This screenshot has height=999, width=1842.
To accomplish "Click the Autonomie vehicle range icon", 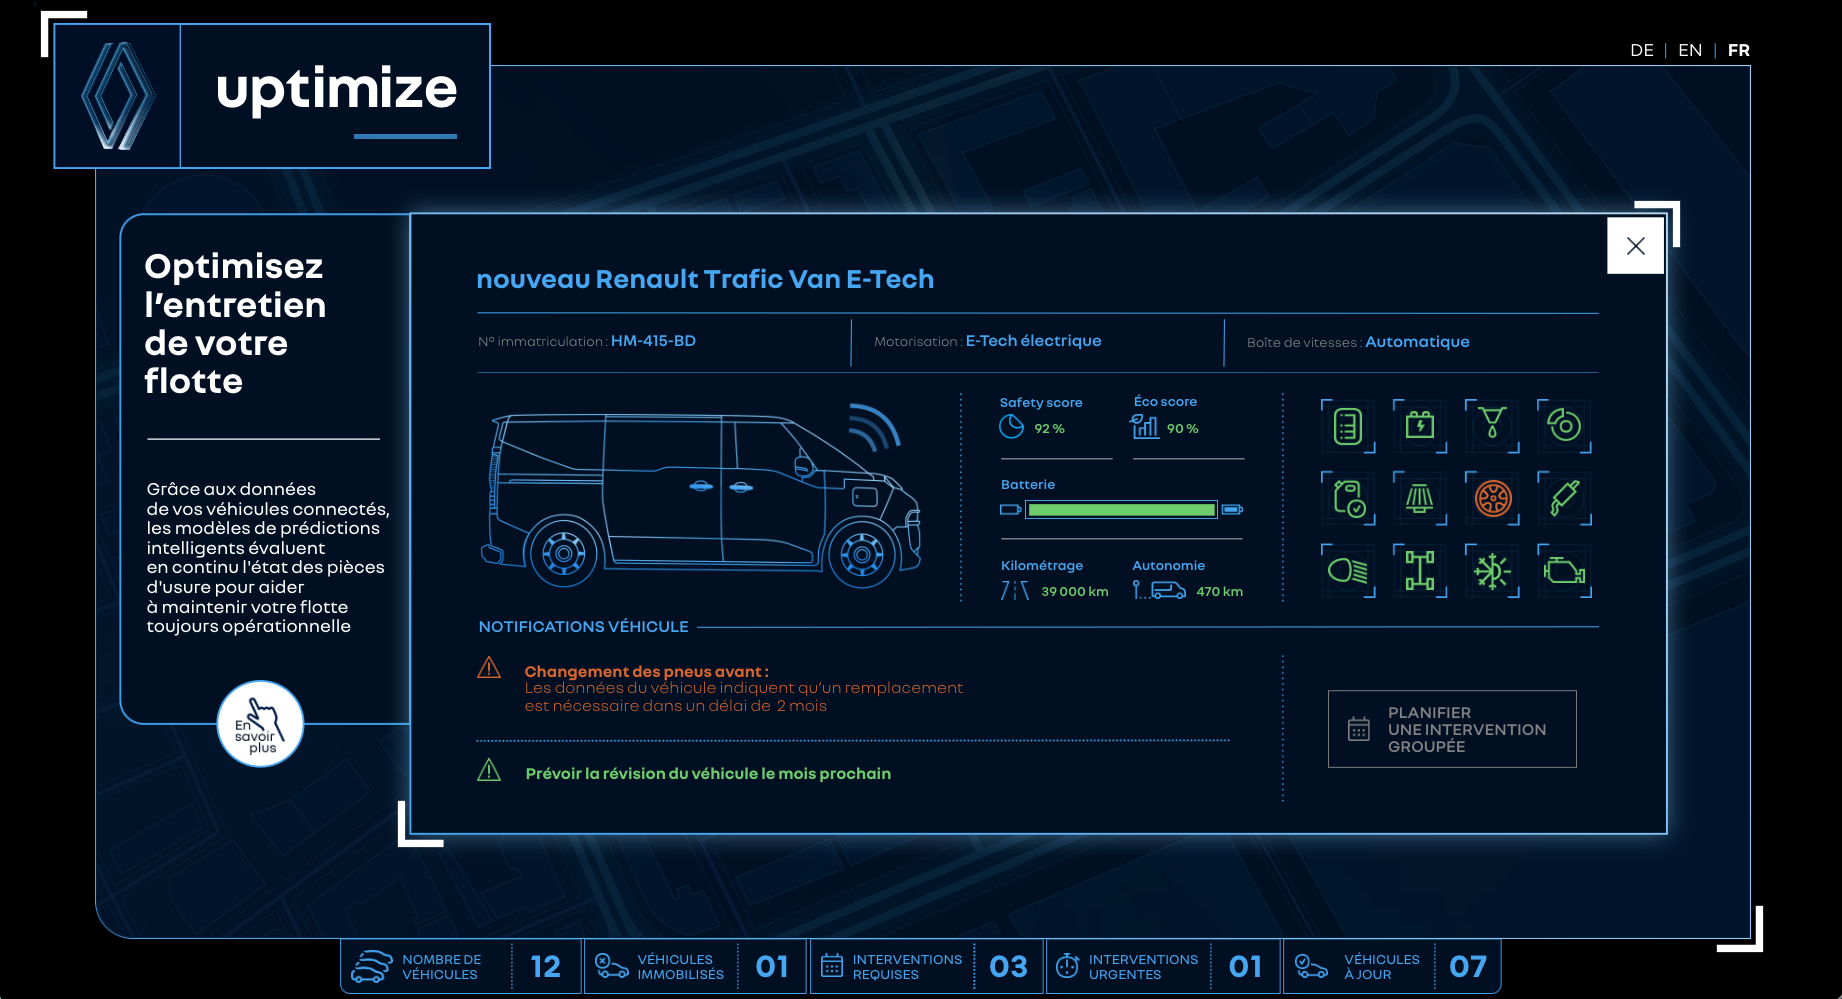I will tap(1159, 591).
